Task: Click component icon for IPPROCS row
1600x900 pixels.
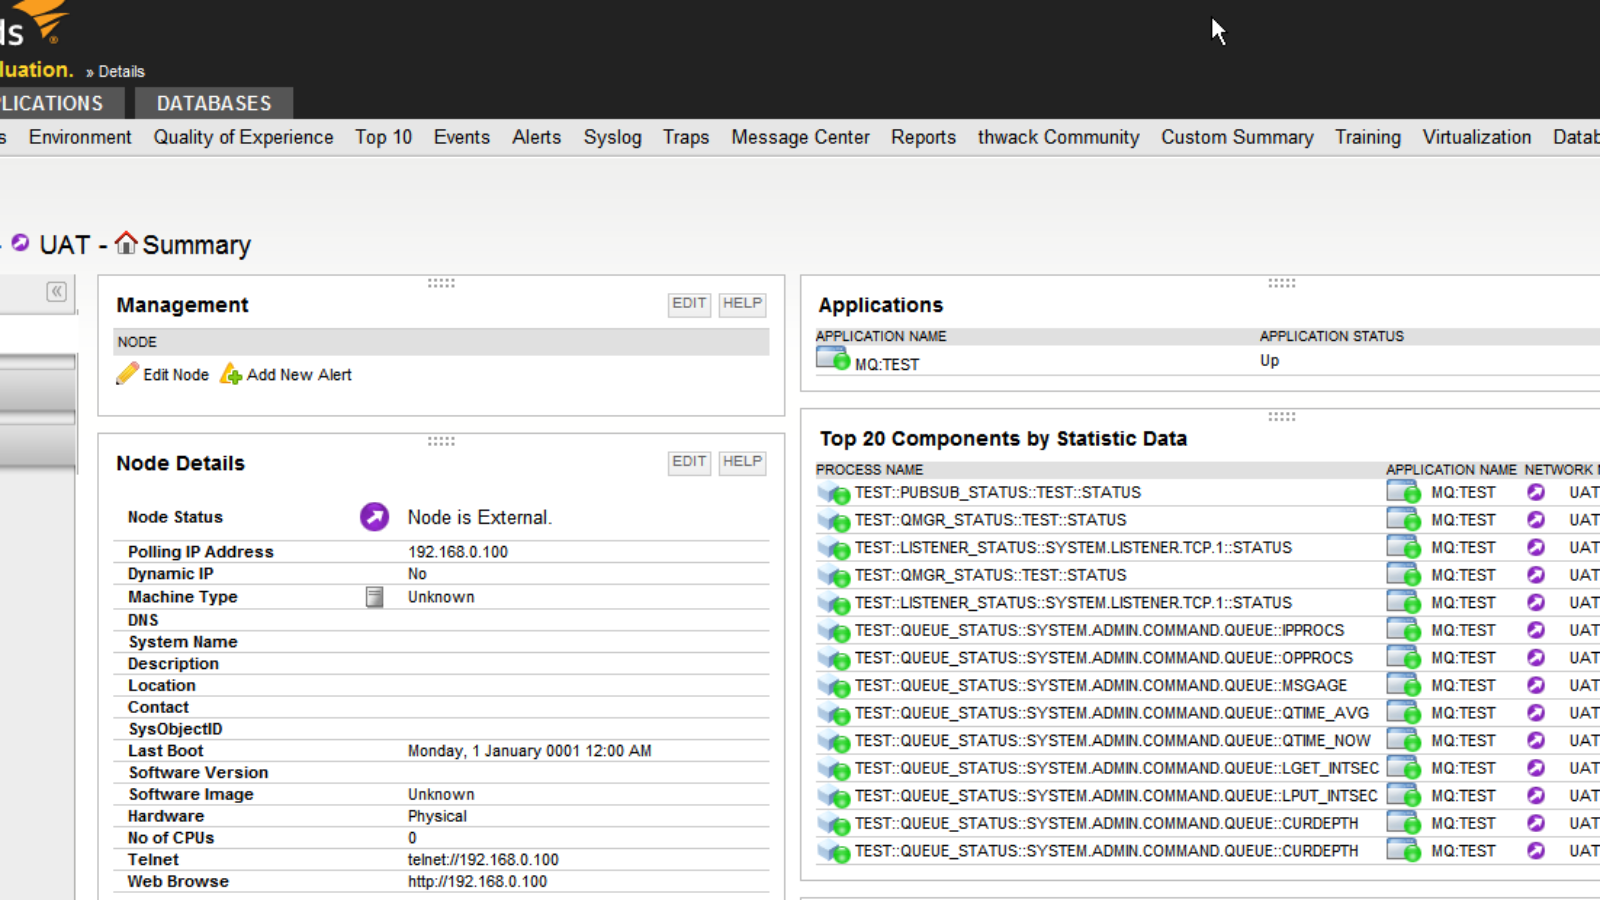Action: click(833, 631)
